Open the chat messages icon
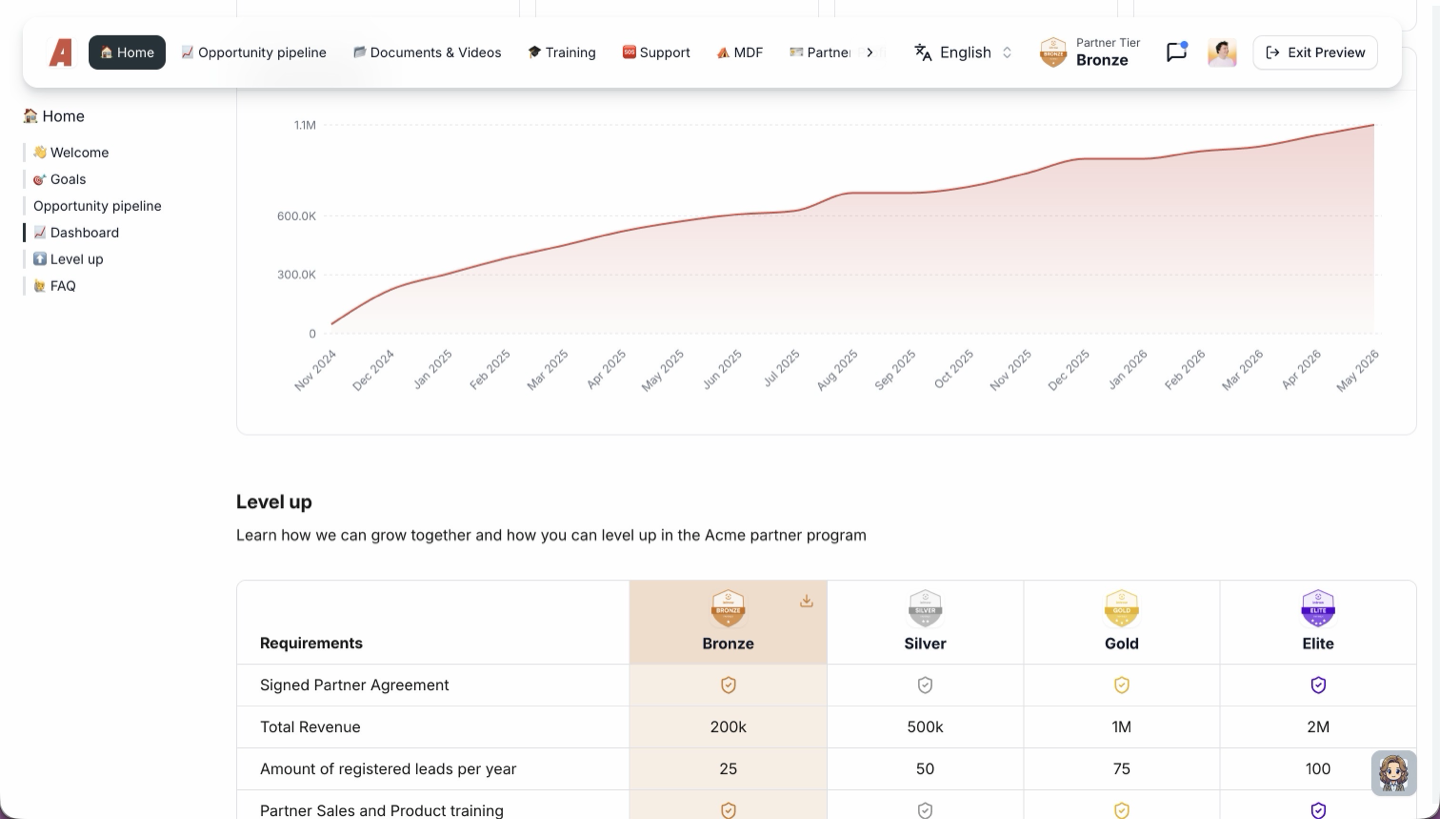This screenshot has width=1440, height=819. click(x=1177, y=52)
